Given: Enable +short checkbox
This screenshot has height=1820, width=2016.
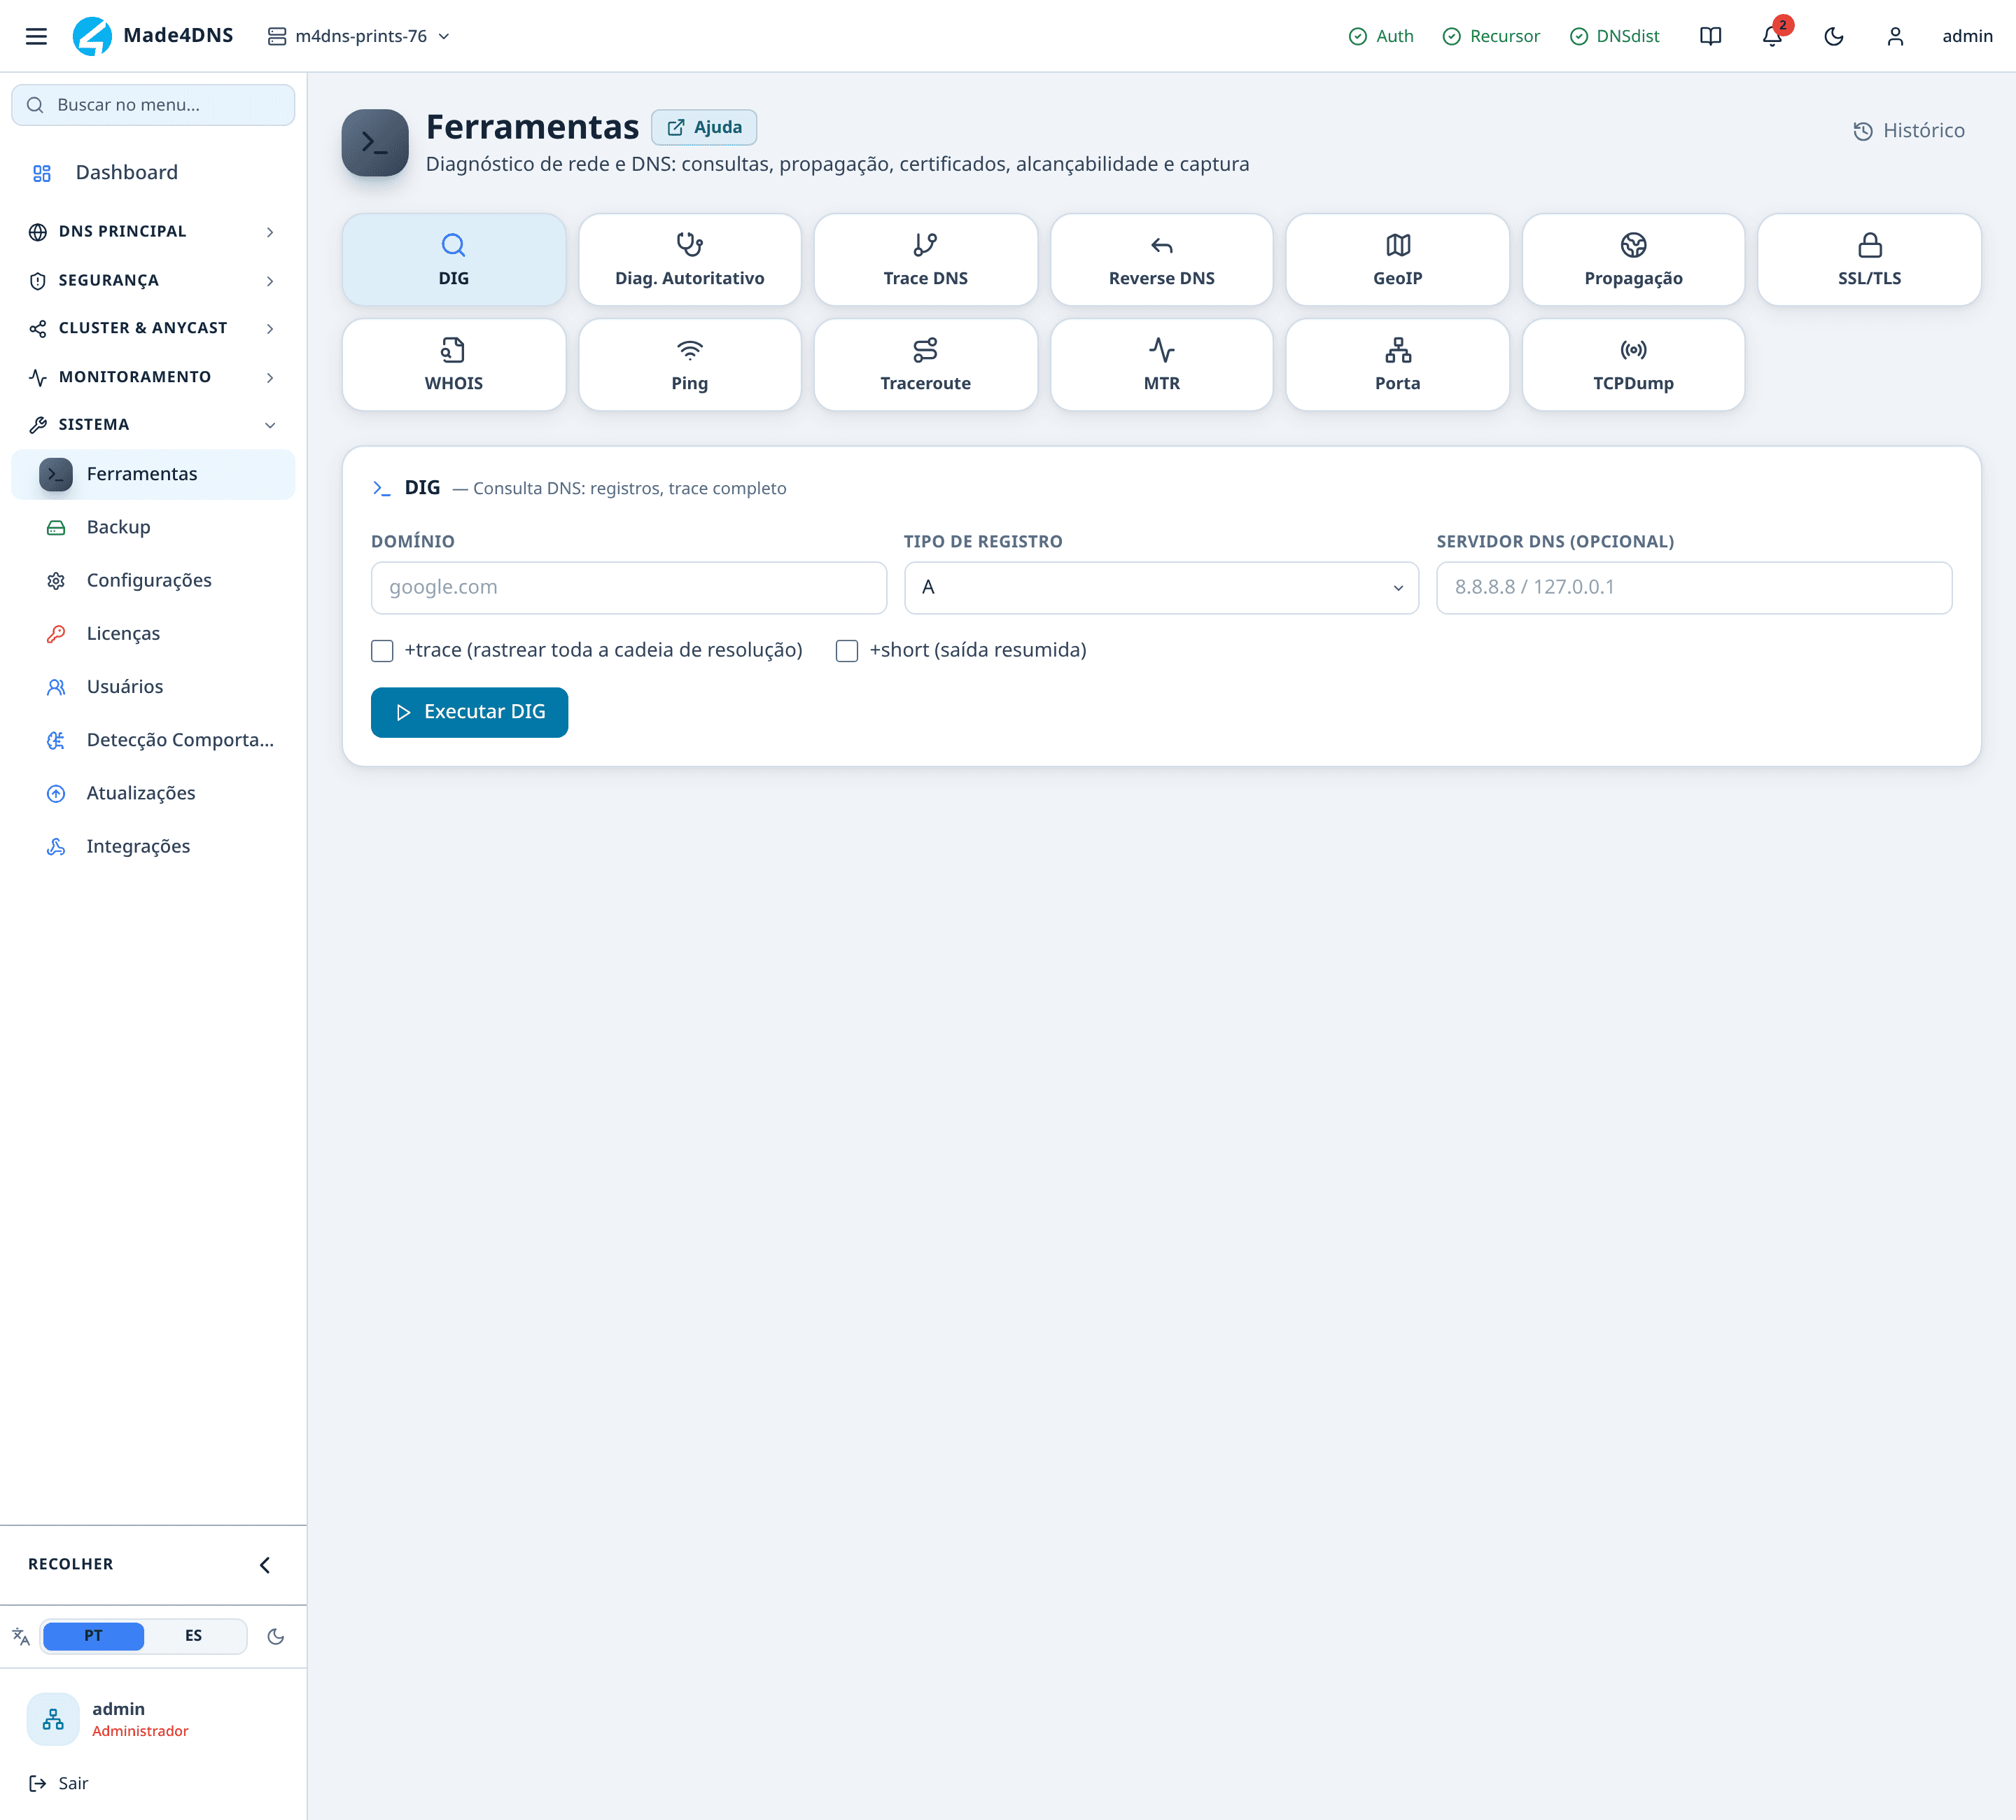Looking at the screenshot, I should point(847,651).
